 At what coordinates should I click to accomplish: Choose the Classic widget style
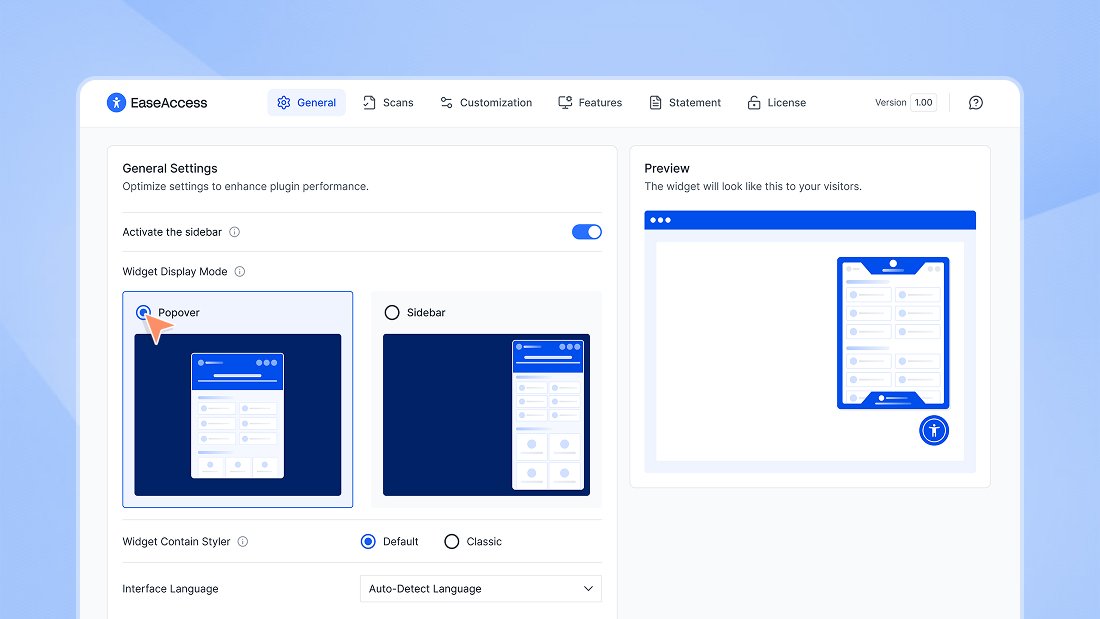(x=451, y=541)
